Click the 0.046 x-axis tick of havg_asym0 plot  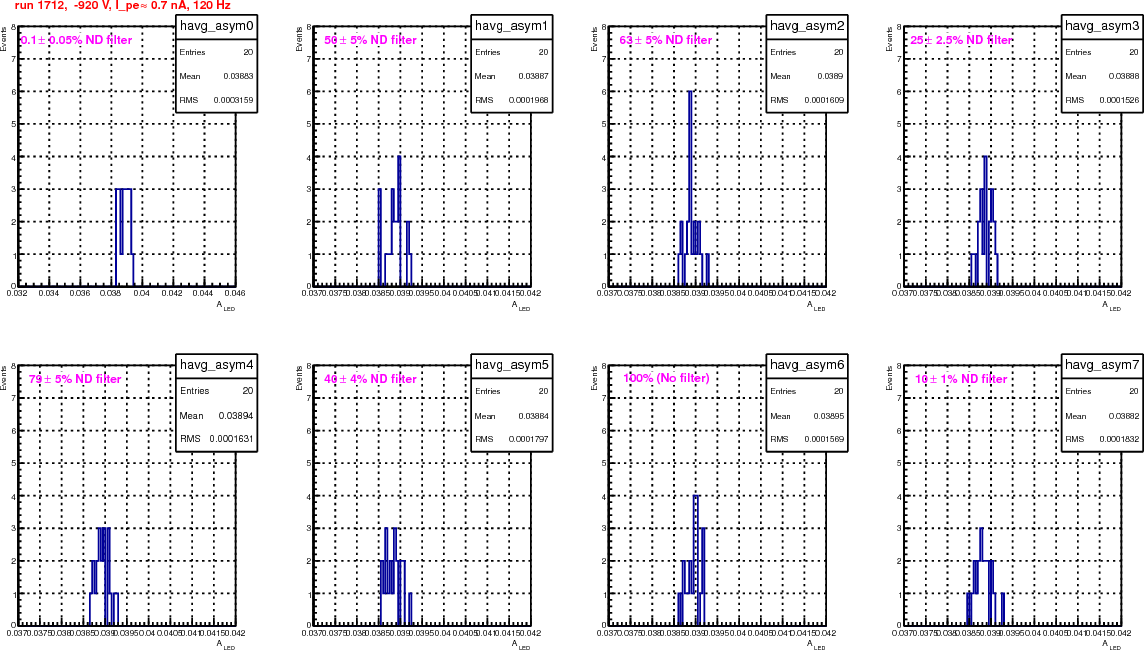click(x=235, y=293)
